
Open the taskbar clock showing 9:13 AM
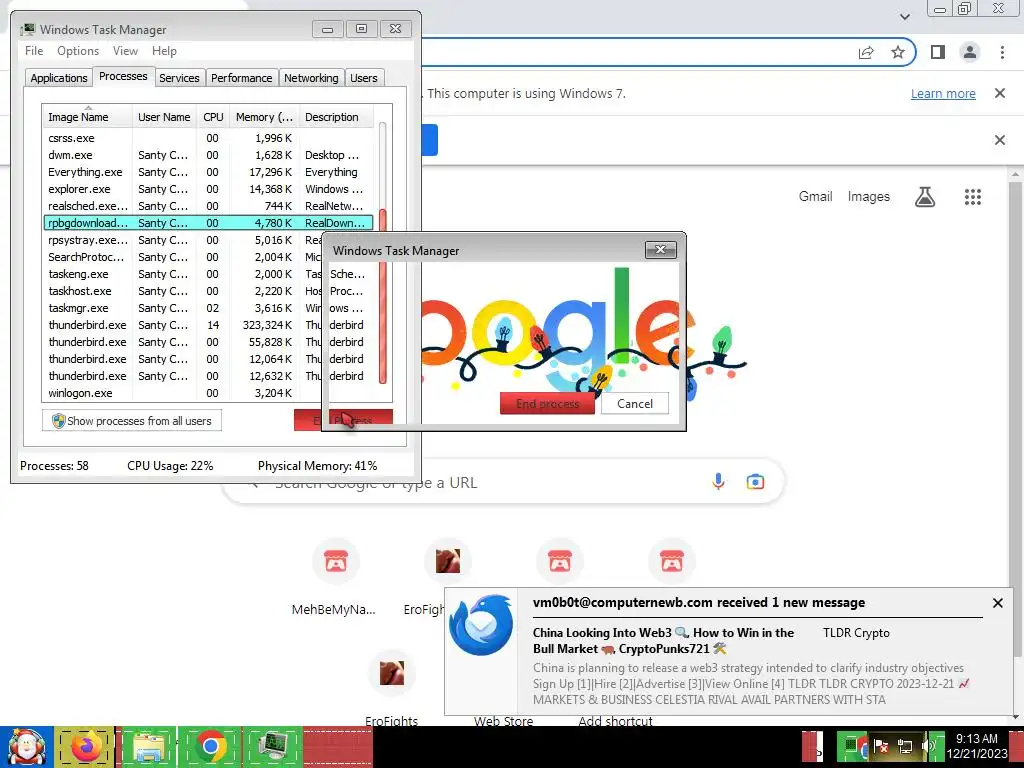(977, 746)
